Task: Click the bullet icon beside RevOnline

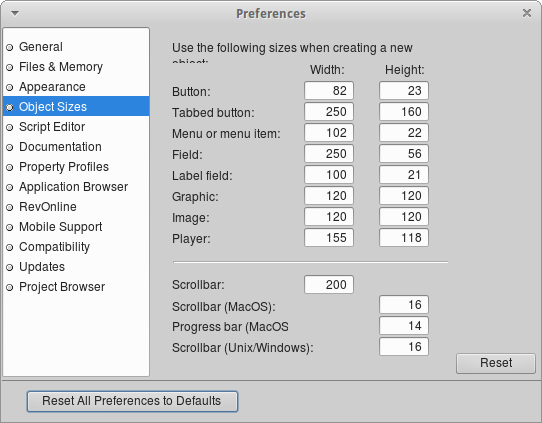Action: 10,208
